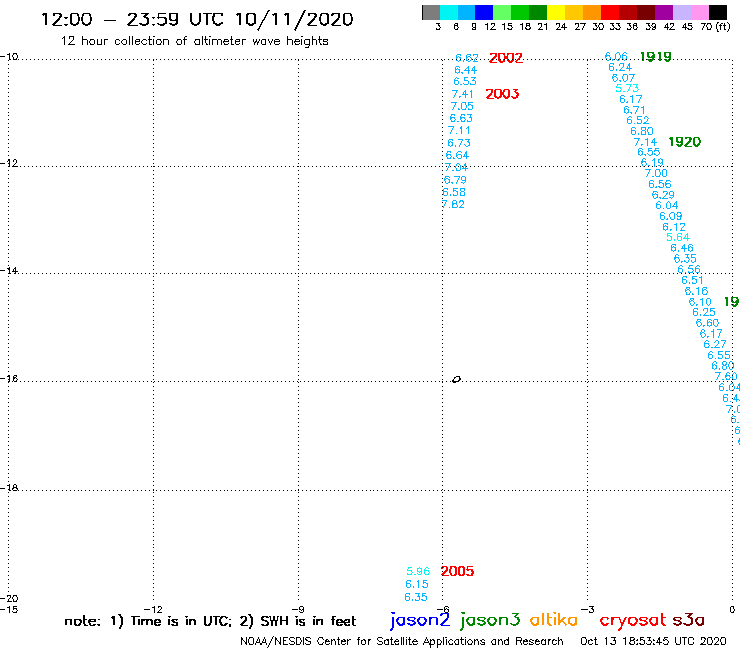Pick the pink swatch near 70 ft
The image size is (740, 650).
click(700, 12)
